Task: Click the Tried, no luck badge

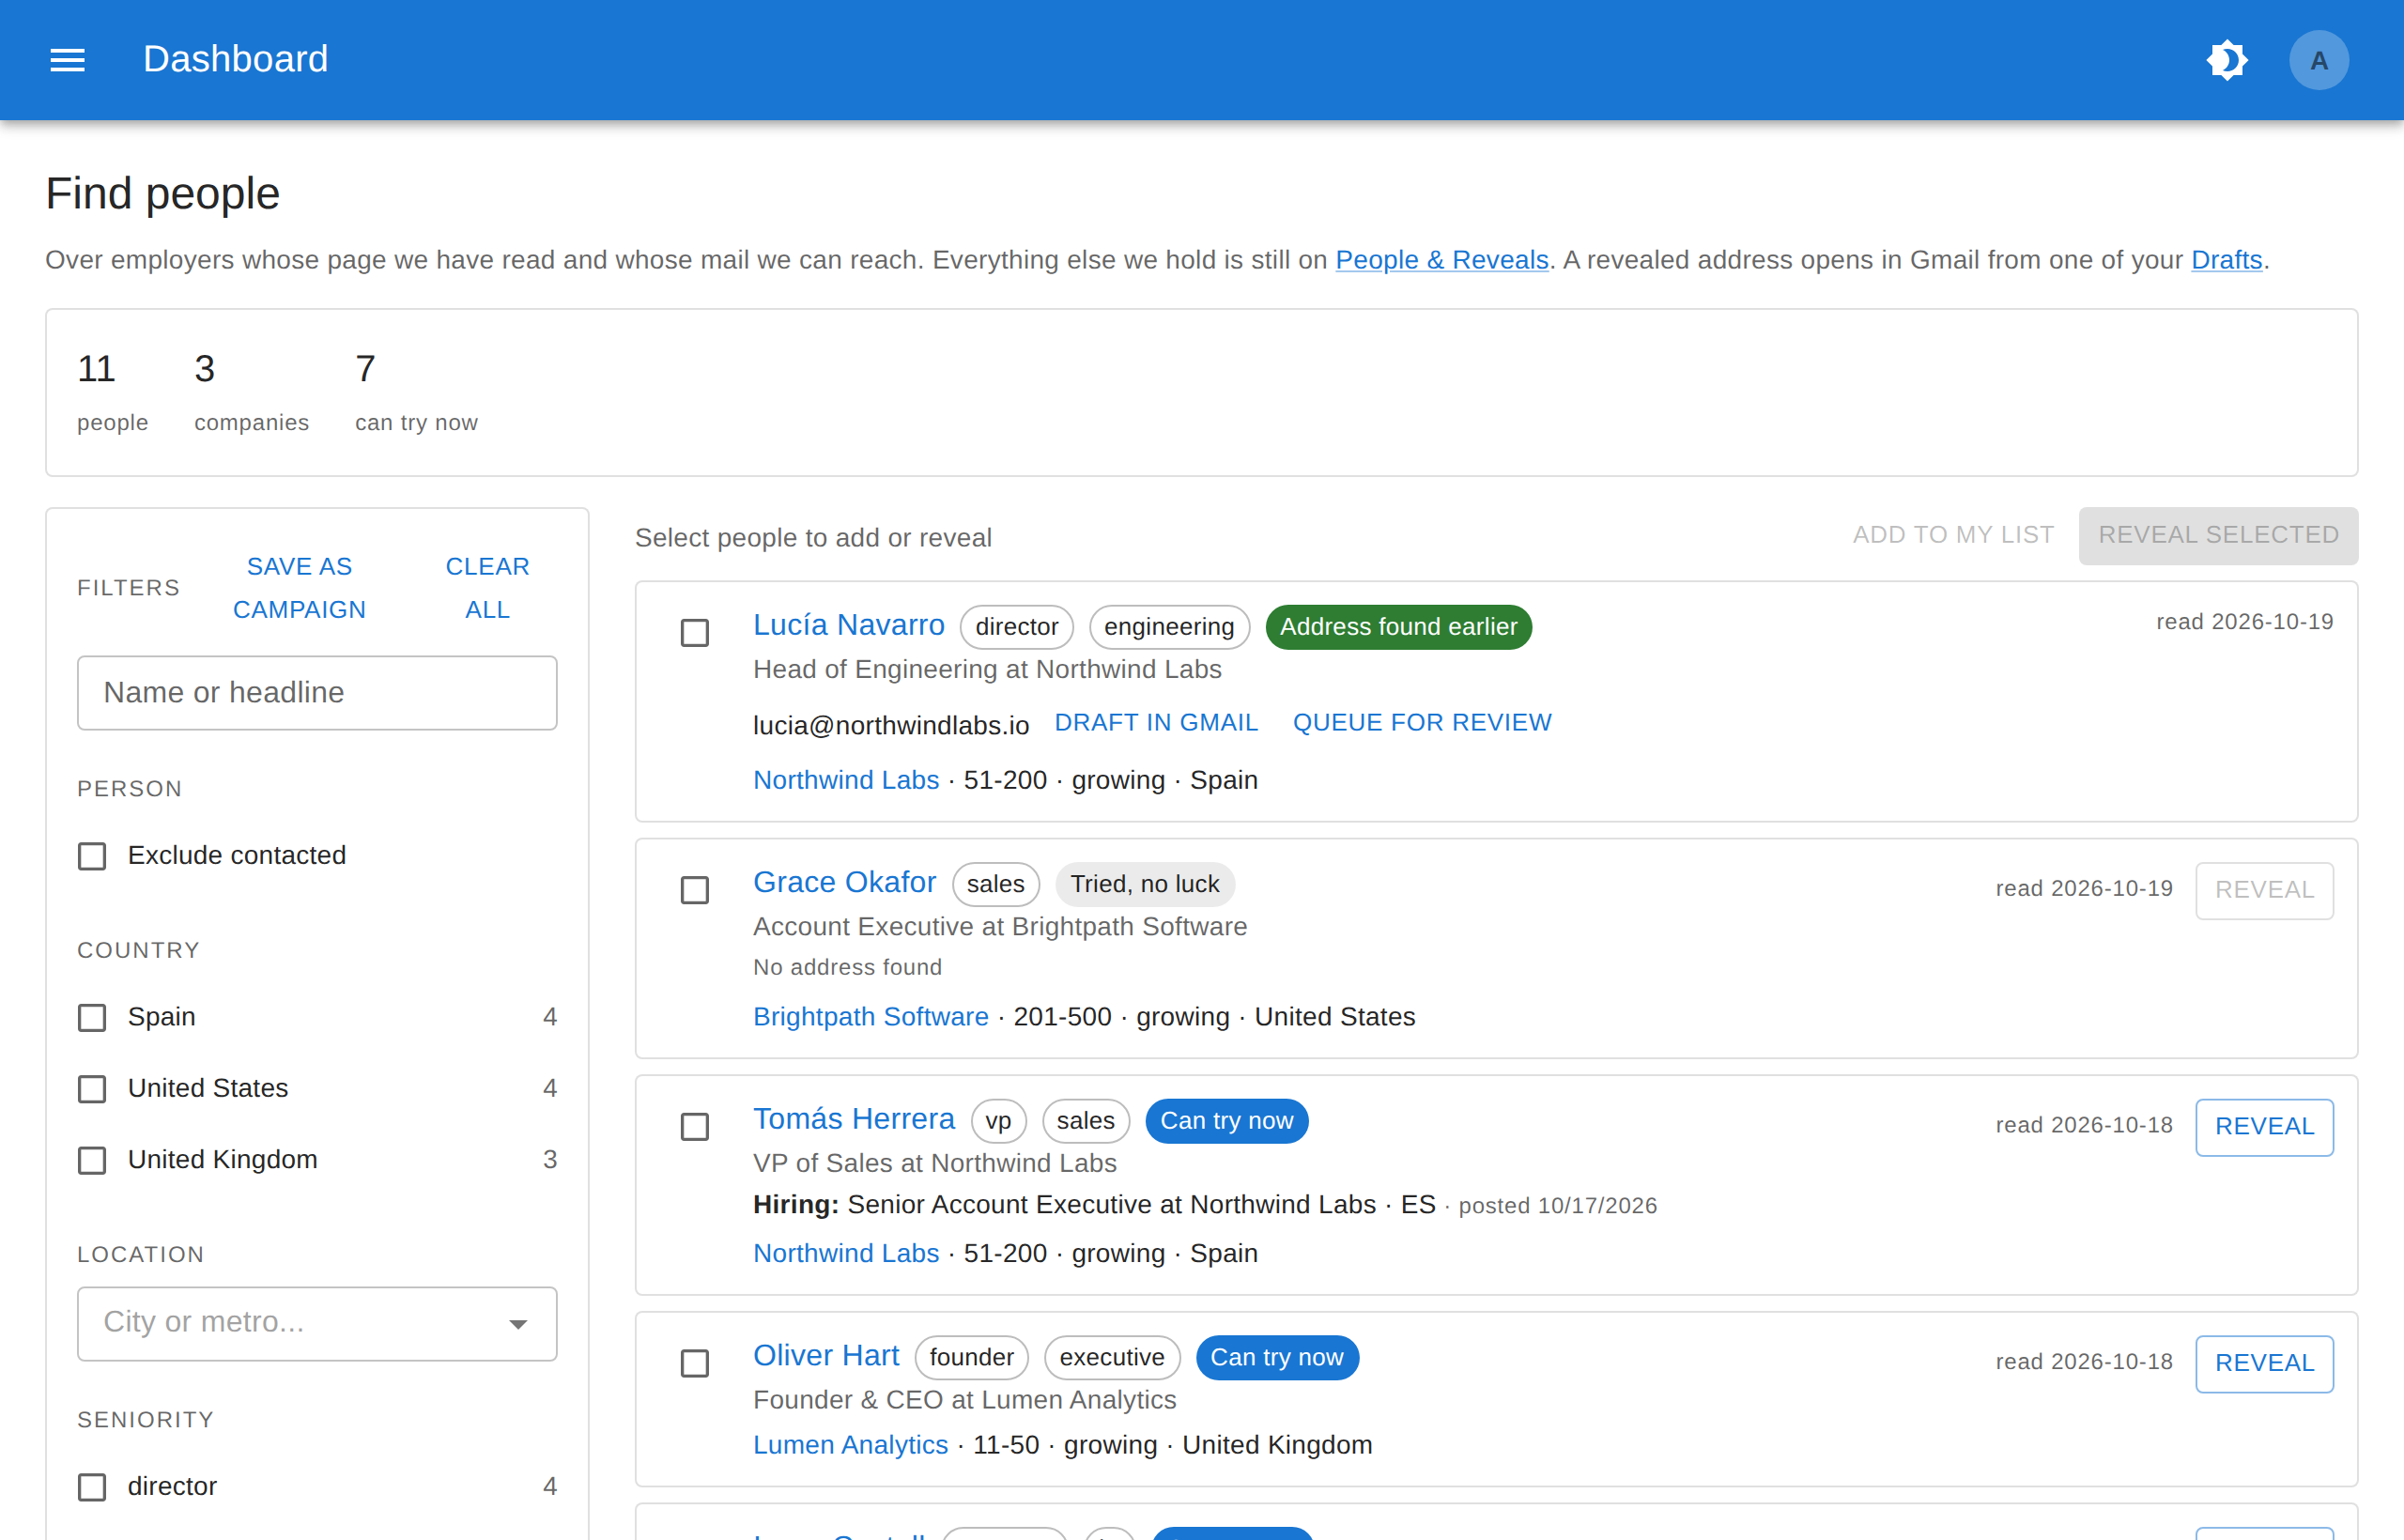Action: click(1145, 884)
